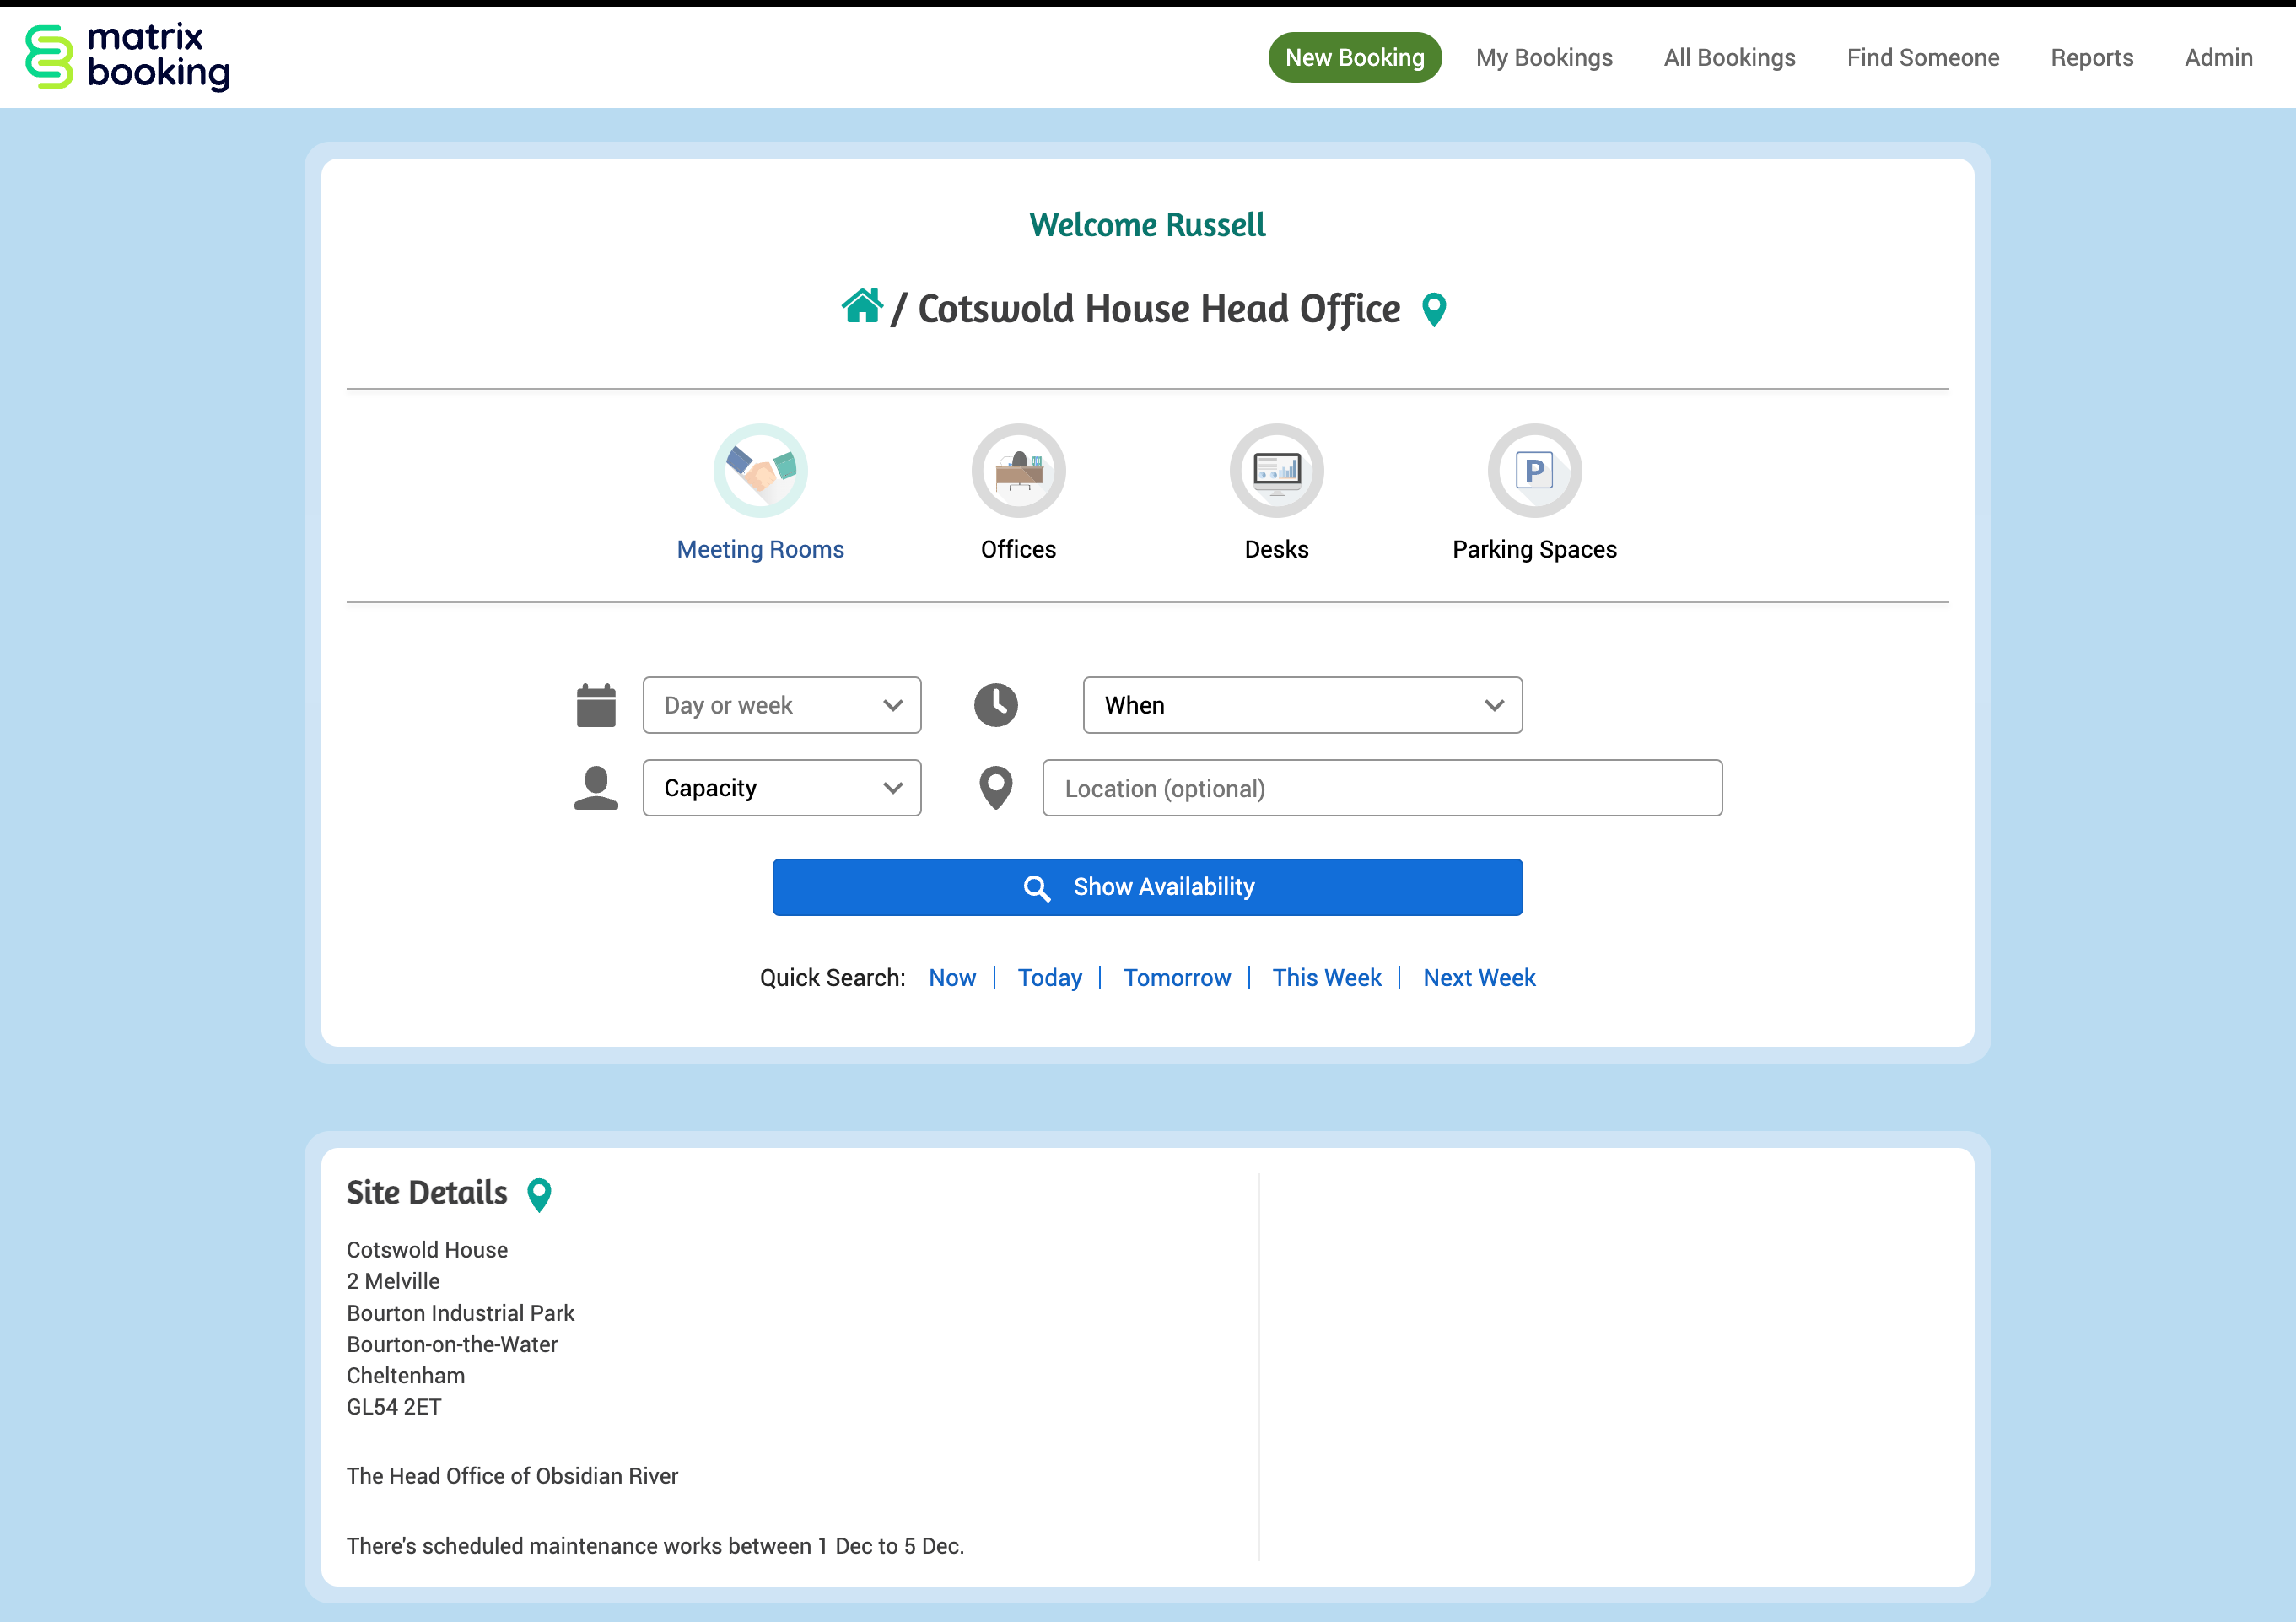Click the Site Details map pin
This screenshot has height=1622, width=2296.
[539, 1194]
